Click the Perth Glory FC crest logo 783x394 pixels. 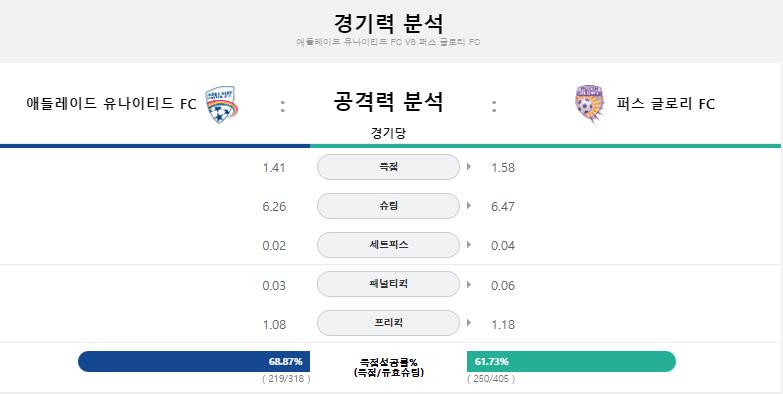tap(590, 104)
